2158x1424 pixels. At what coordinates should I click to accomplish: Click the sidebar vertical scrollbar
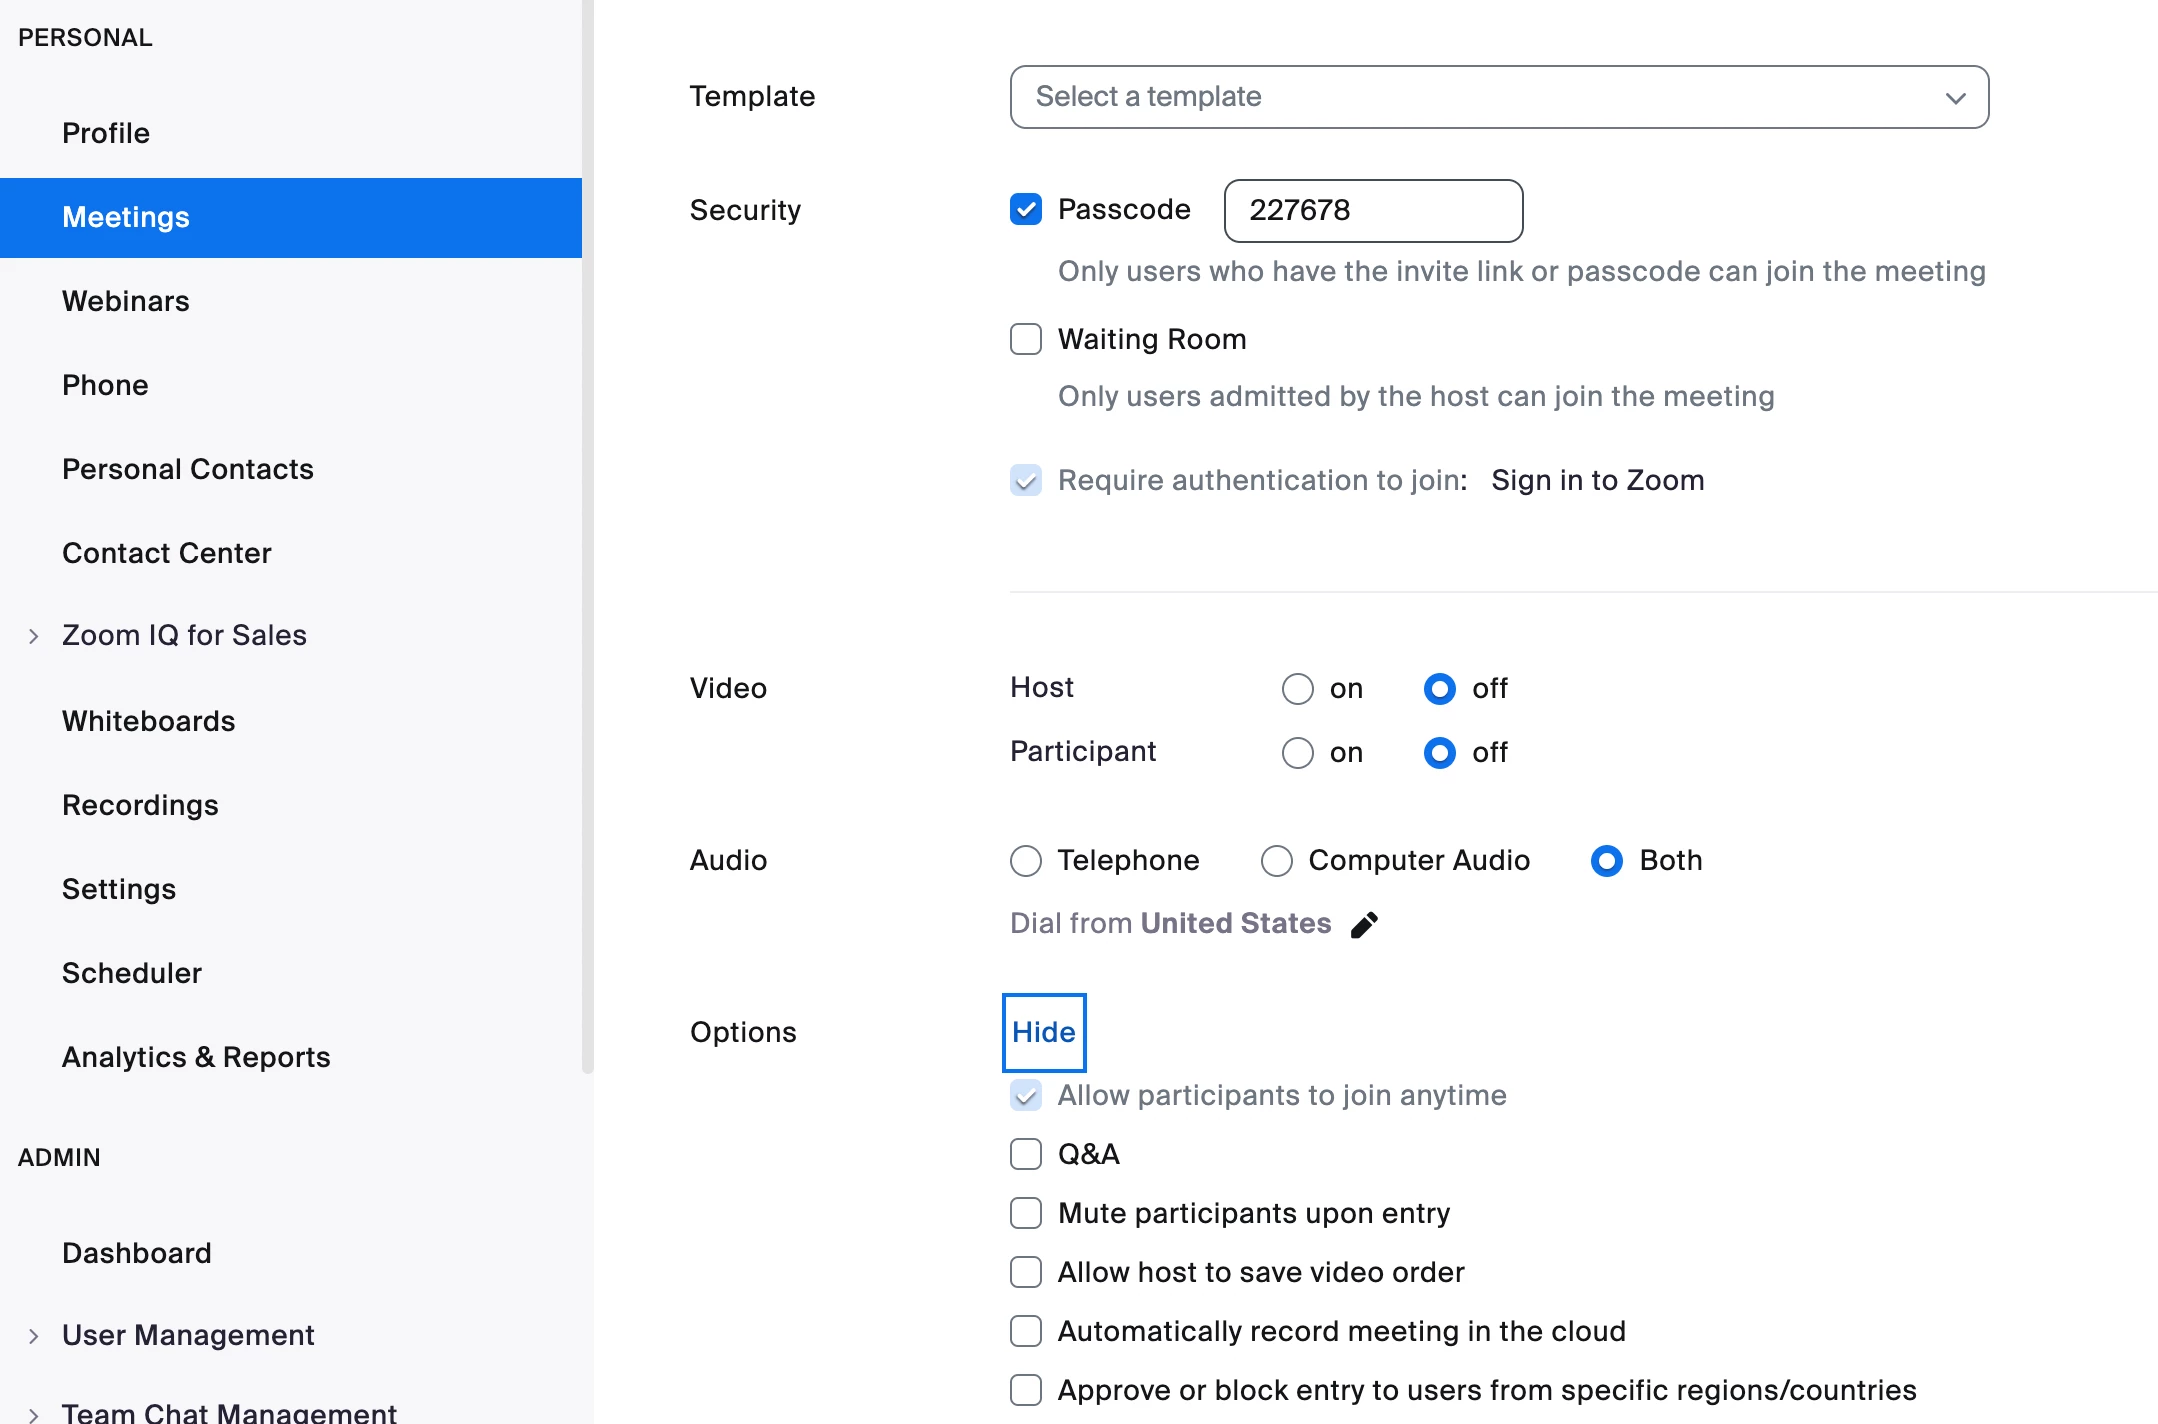point(588,540)
